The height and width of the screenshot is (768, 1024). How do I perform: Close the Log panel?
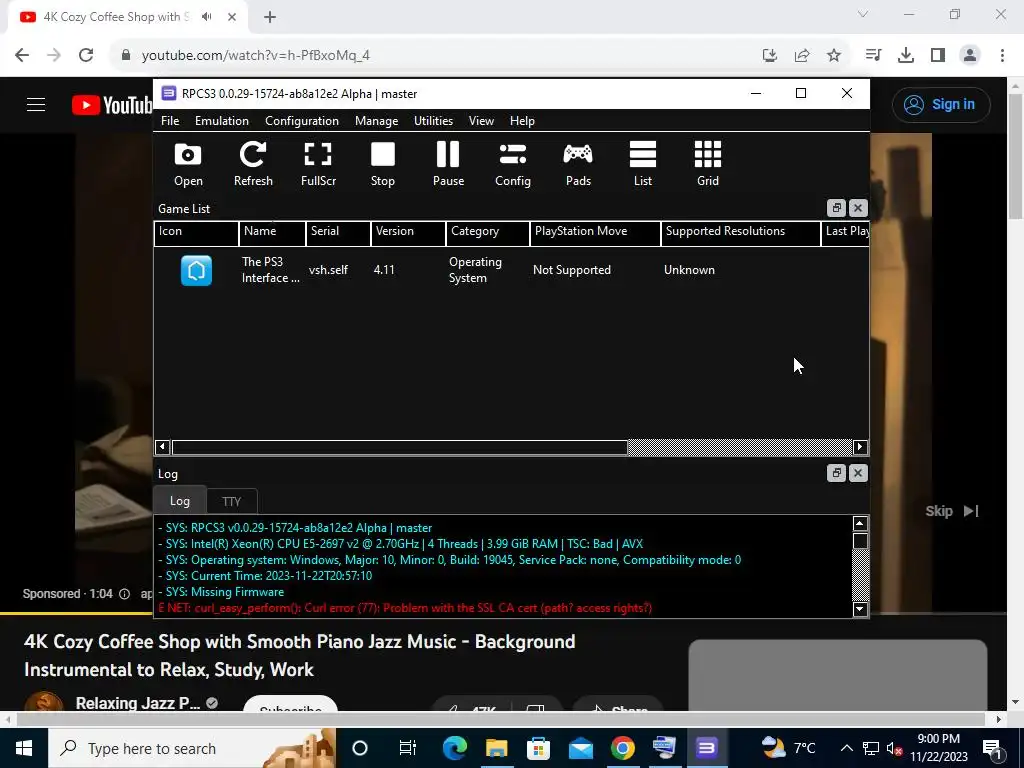(x=858, y=473)
